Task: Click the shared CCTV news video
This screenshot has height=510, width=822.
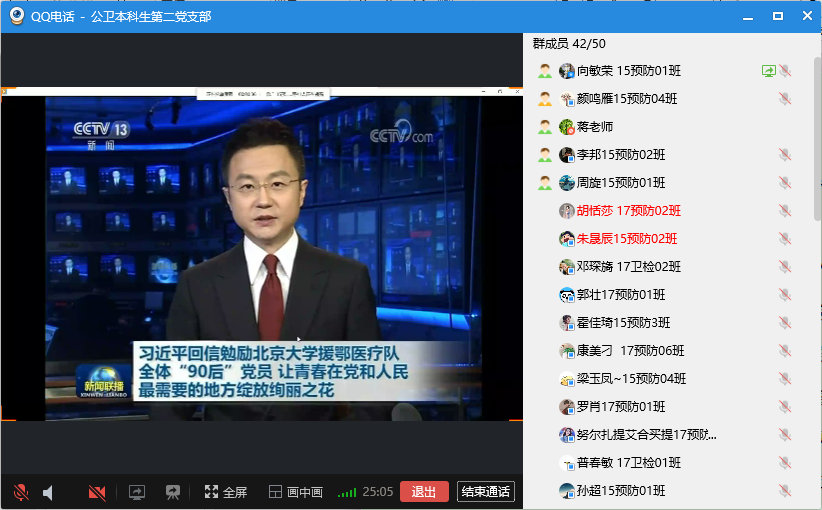Action: click(x=262, y=255)
